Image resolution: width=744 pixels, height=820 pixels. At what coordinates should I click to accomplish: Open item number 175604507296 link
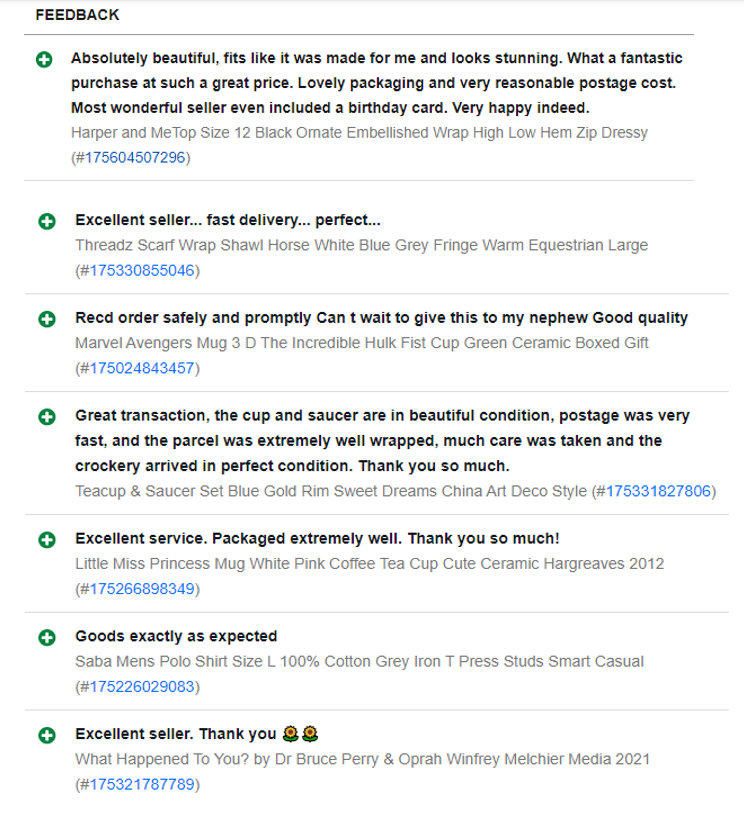pos(135,157)
